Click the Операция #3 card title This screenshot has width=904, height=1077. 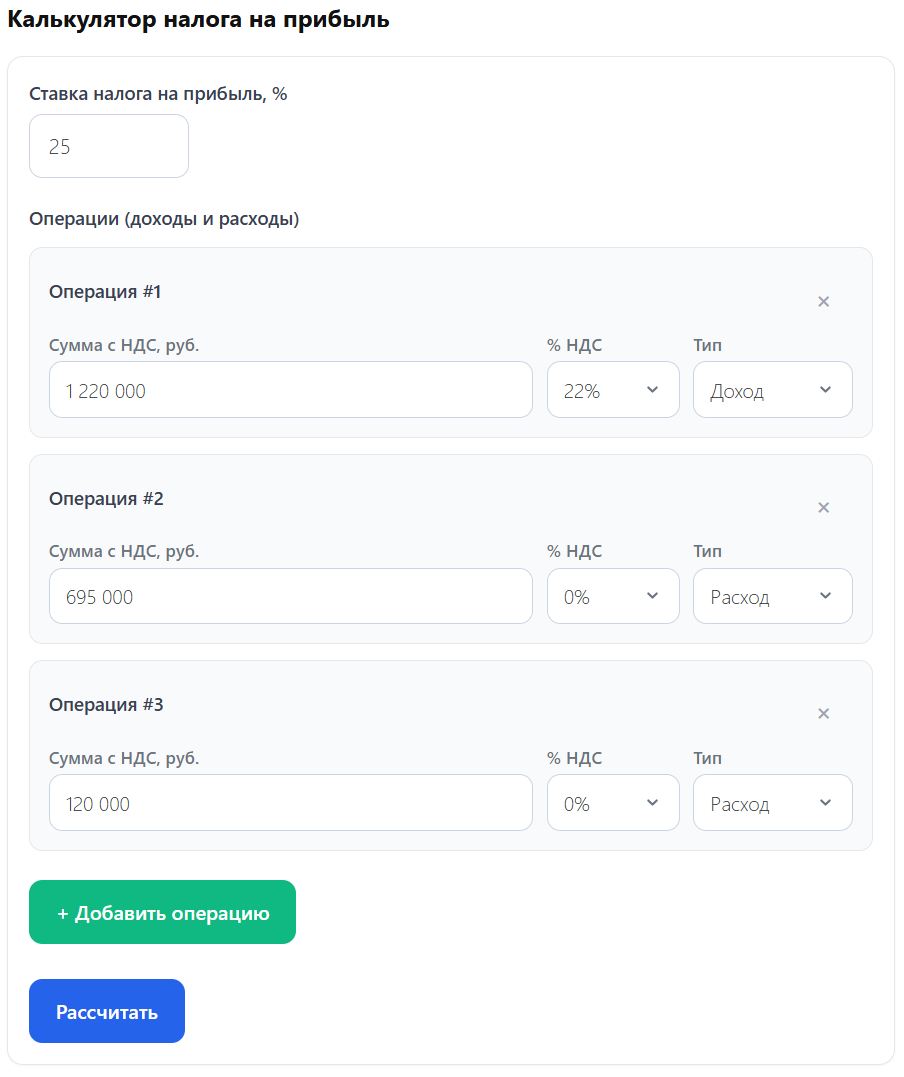(x=106, y=705)
